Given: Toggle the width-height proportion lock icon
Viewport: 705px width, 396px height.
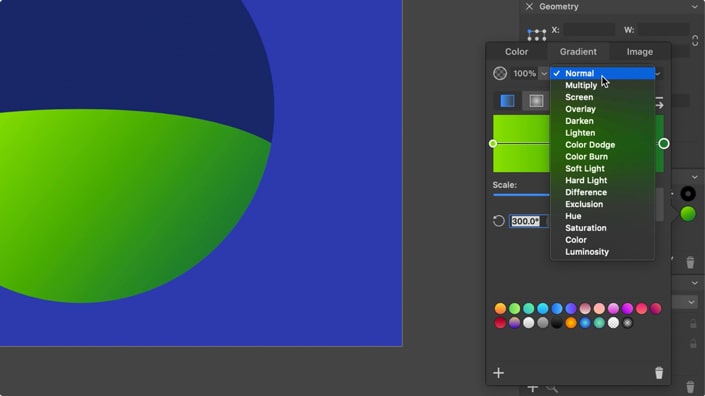Looking at the screenshot, I should tap(695, 40).
